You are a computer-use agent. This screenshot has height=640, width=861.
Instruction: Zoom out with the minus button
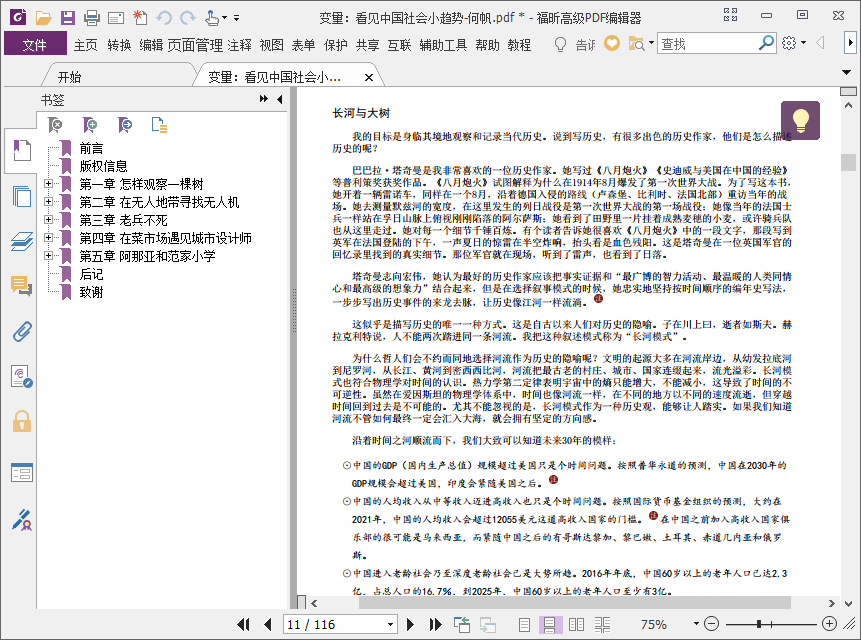click(711, 624)
